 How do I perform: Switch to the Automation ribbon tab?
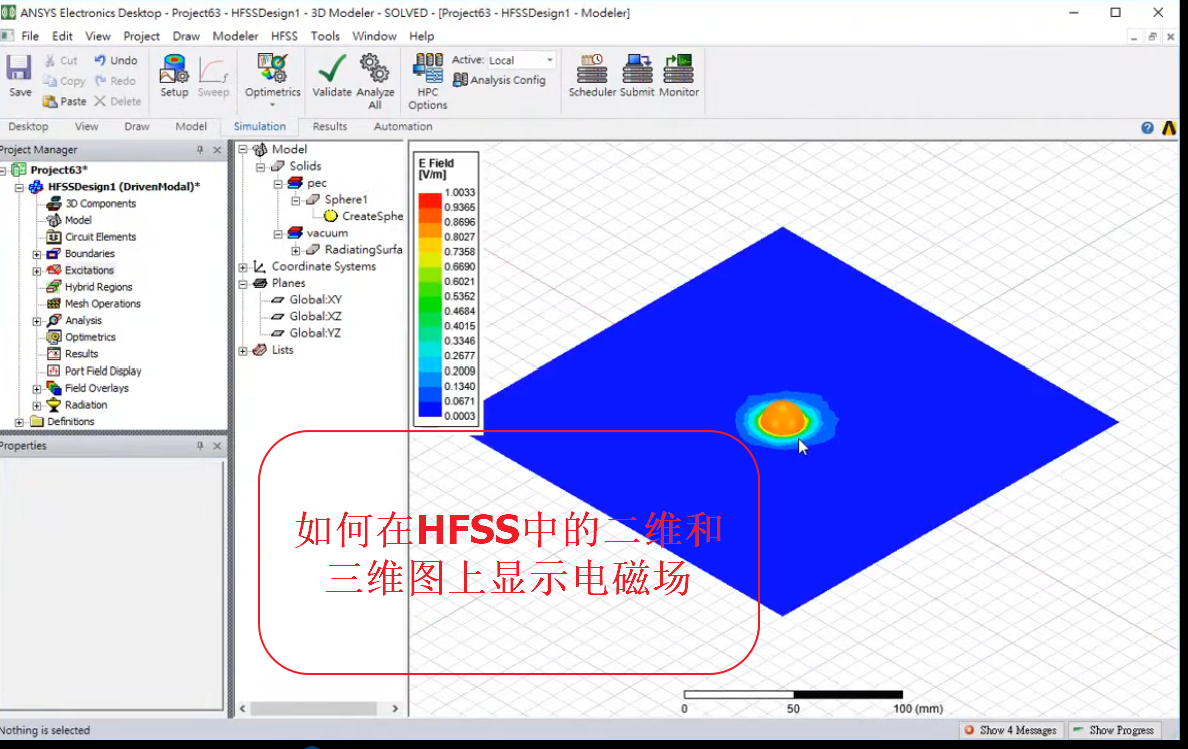[x=402, y=126]
